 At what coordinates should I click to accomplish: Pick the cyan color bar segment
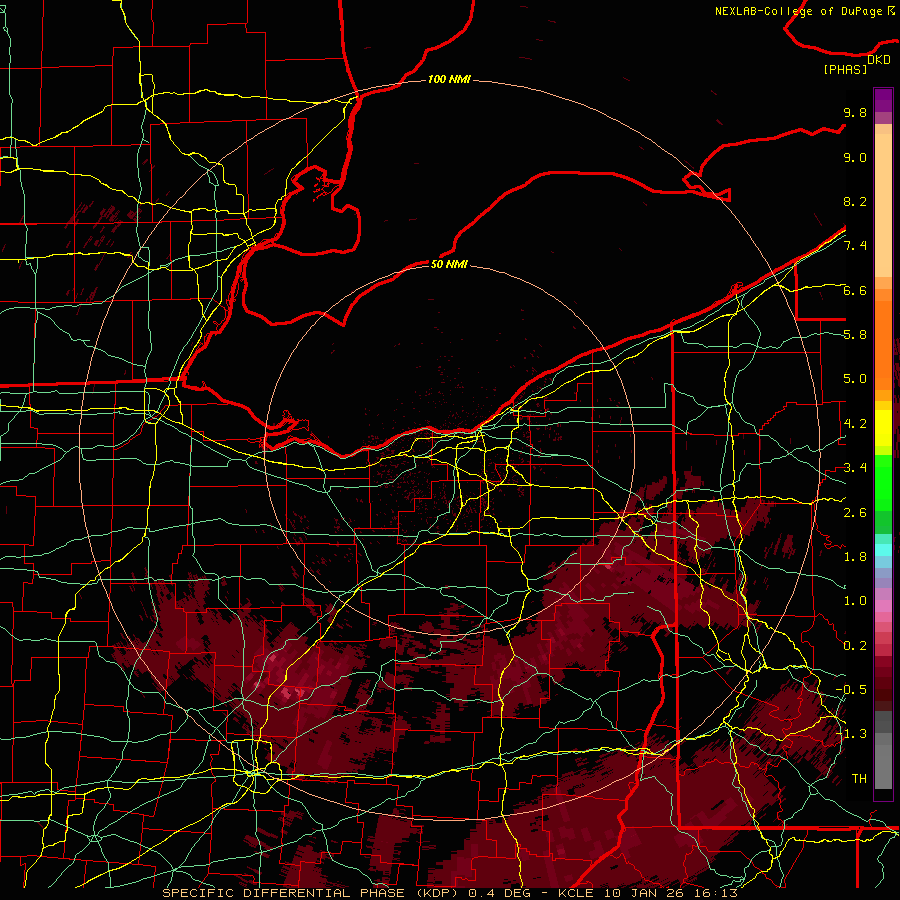pyautogui.click(x=883, y=550)
